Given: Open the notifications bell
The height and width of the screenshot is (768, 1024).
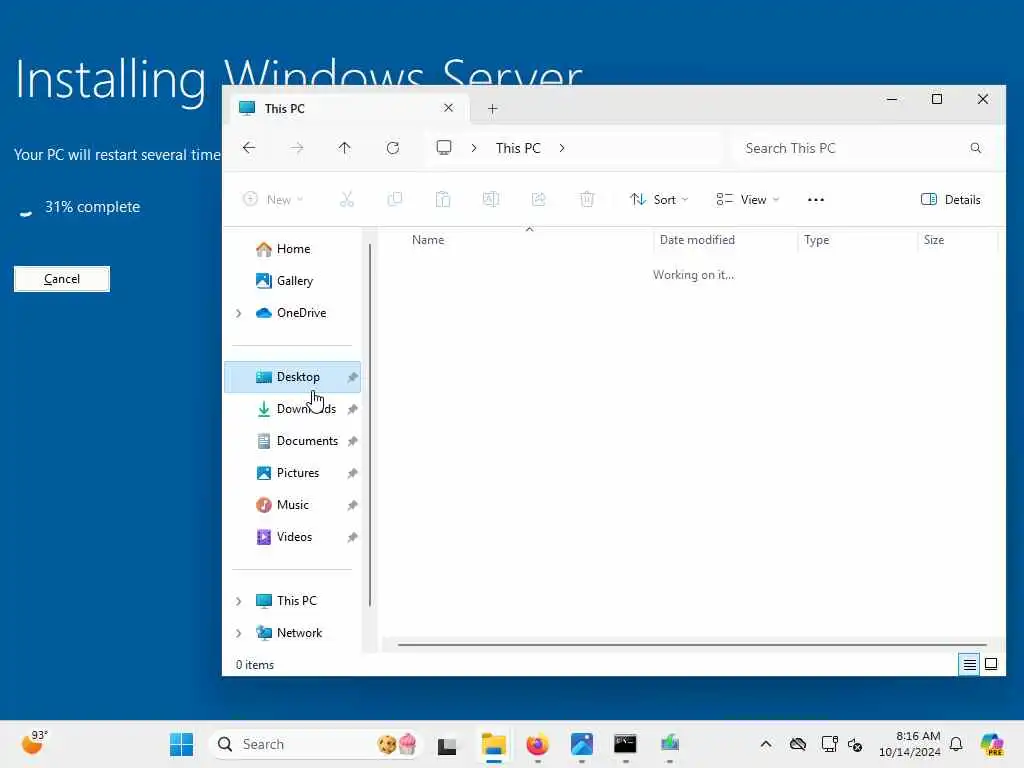Looking at the screenshot, I should click(956, 744).
